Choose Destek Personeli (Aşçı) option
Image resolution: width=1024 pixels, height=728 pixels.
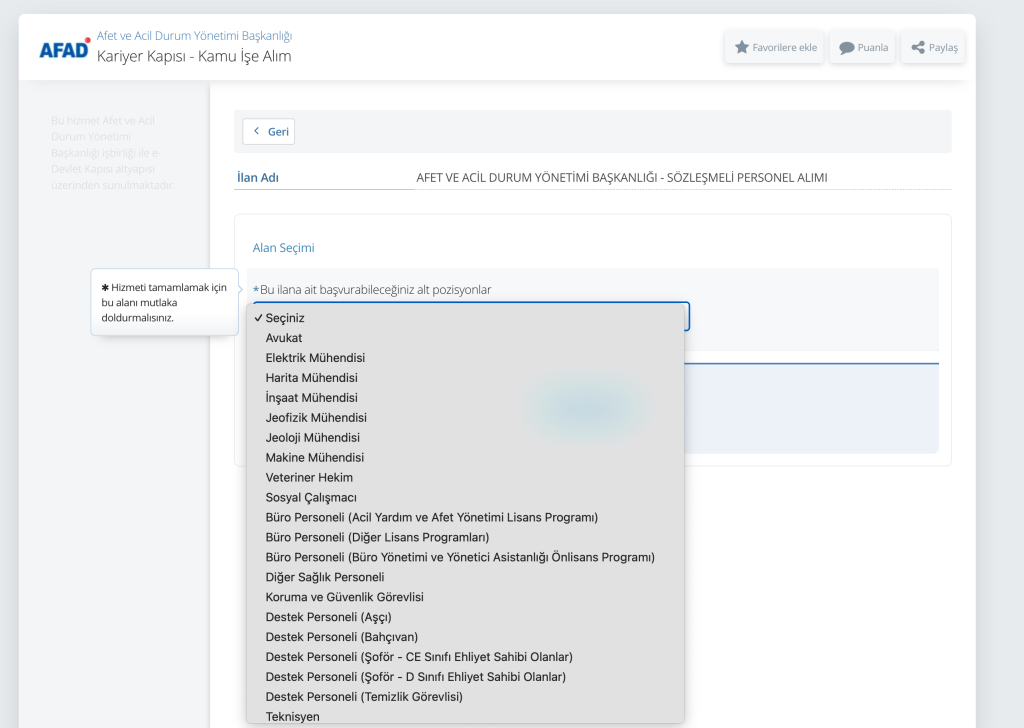[x=328, y=617]
